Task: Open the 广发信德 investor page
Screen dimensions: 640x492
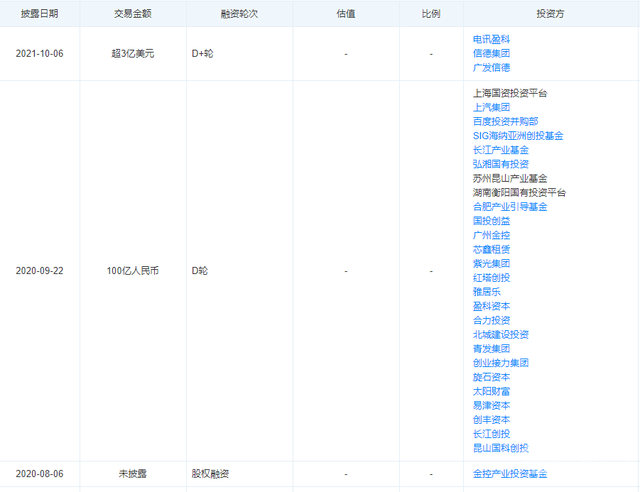Action: pyautogui.click(x=491, y=68)
